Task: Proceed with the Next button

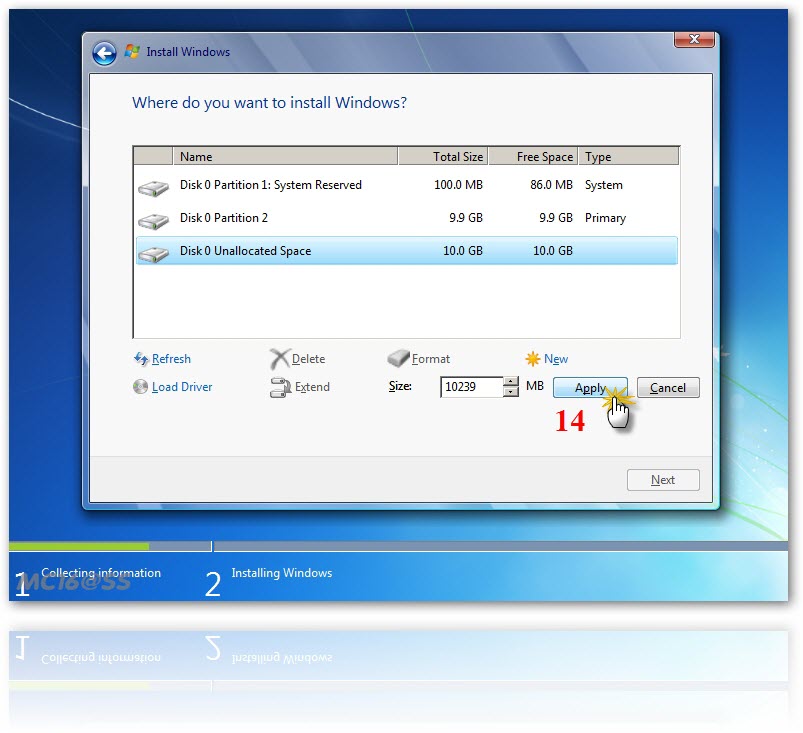Action: [663, 480]
